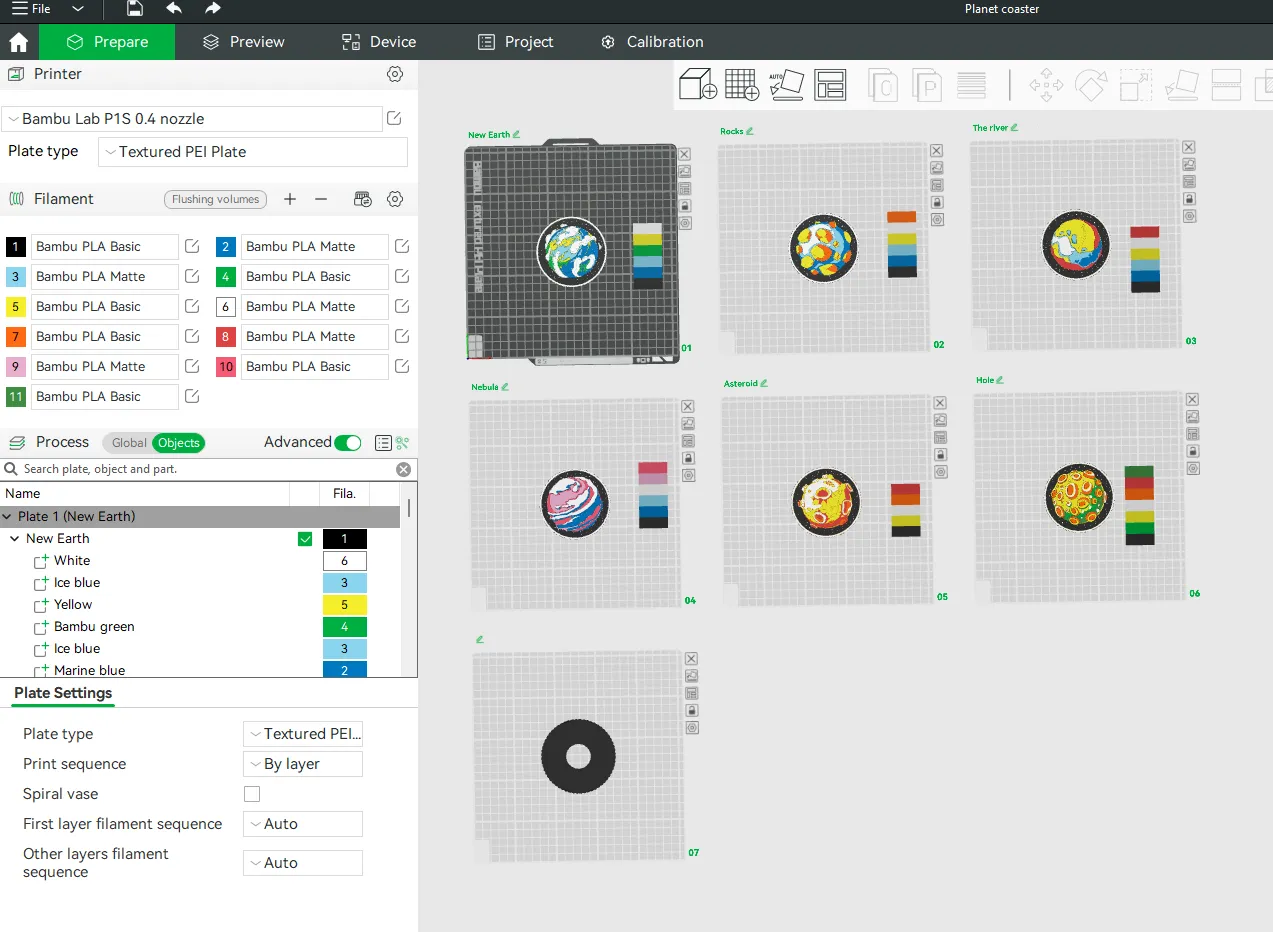Collapse the Plate 1 (New Earth) tree node
Image resolution: width=1273 pixels, height=932 pixels.
click(x=8, y=517)
